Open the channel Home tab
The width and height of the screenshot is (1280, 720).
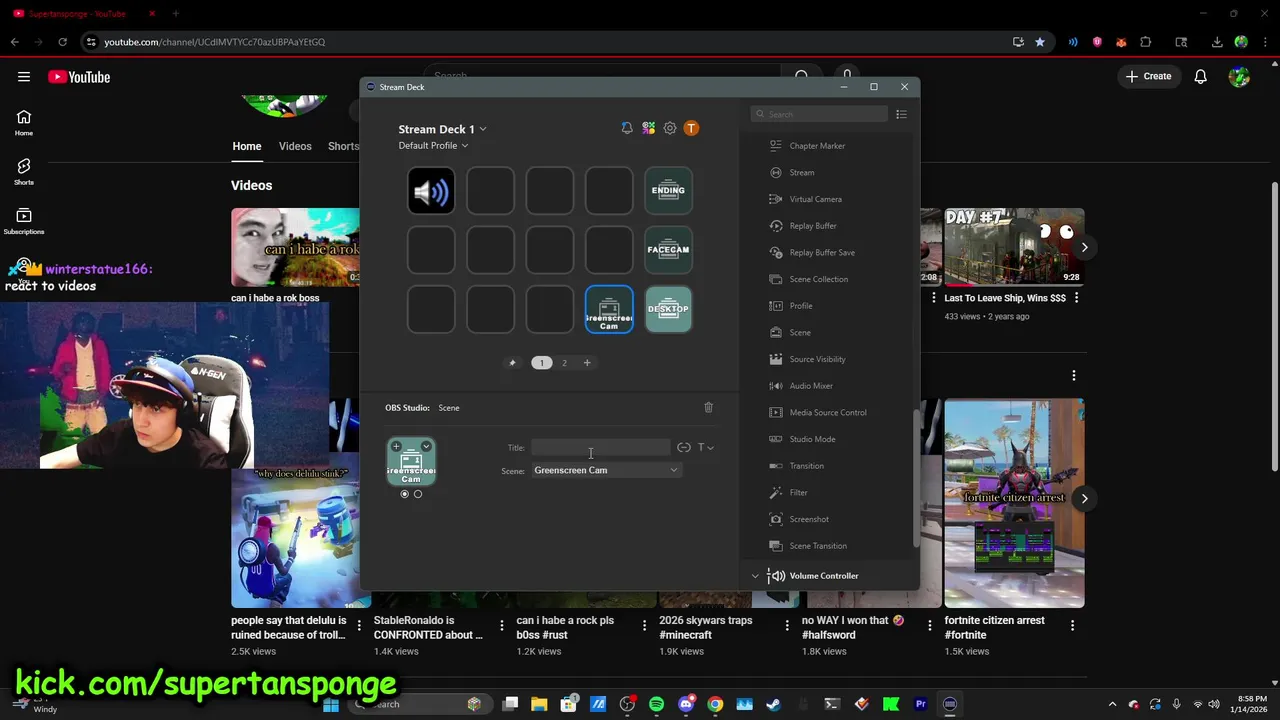coord(247,146)
